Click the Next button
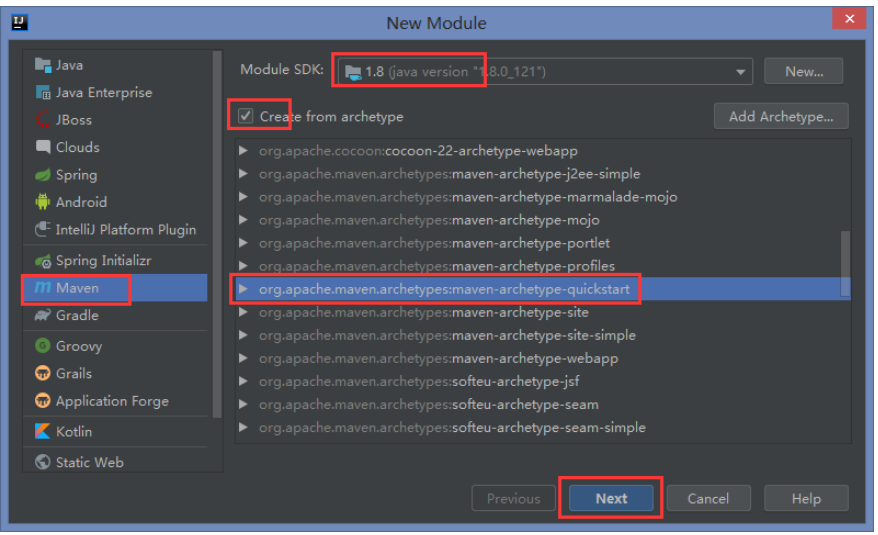Image resolution: width=878 pixels, height=535 pixels. 611,498
